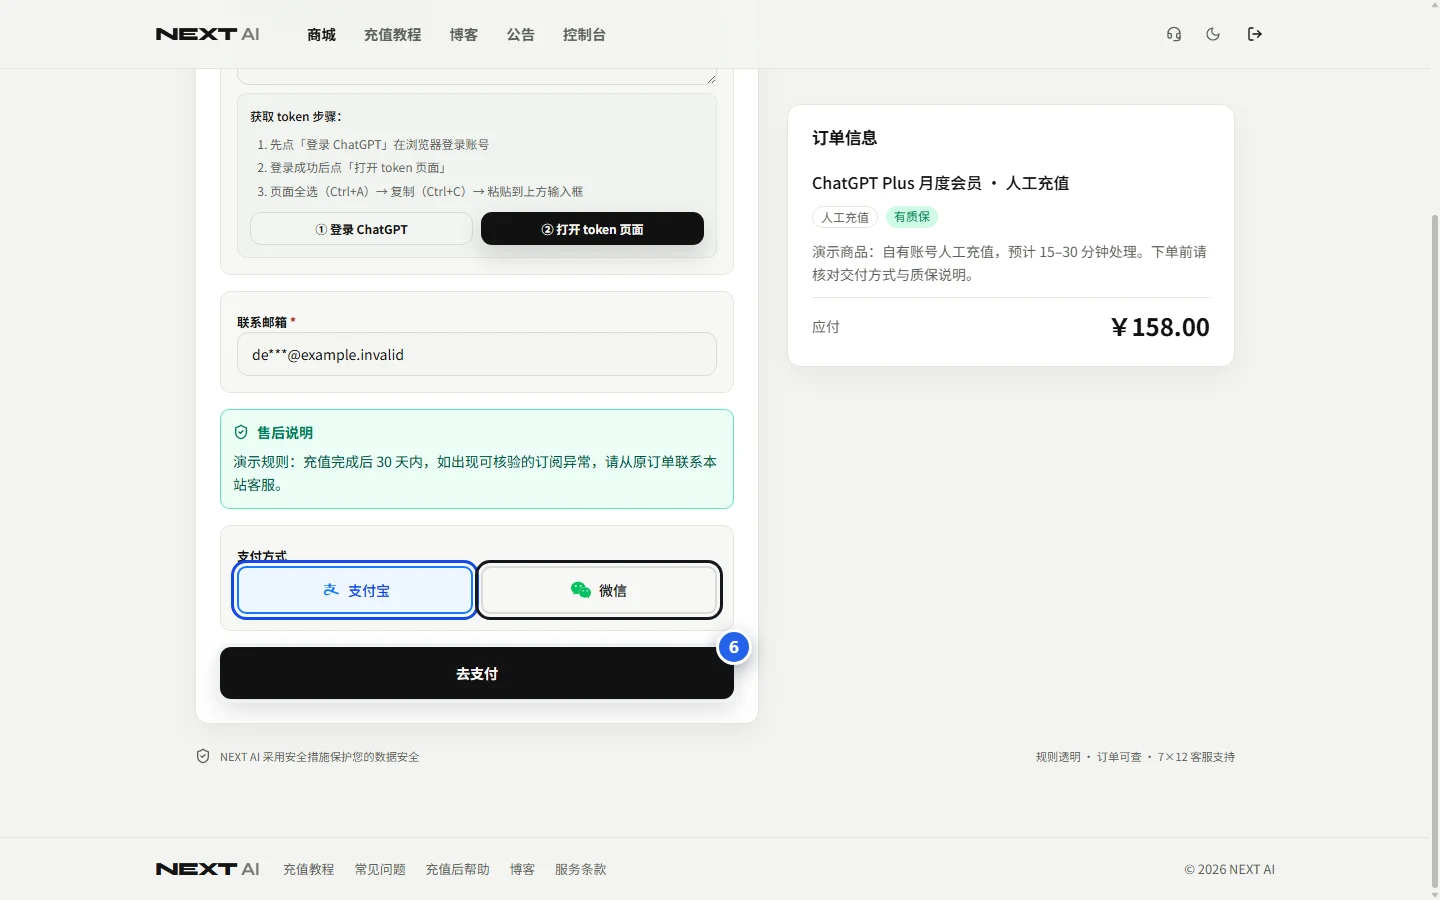Open footer 博客 link
The width and height of the screenshot is (1440, 900).
(x=522, y=869)
